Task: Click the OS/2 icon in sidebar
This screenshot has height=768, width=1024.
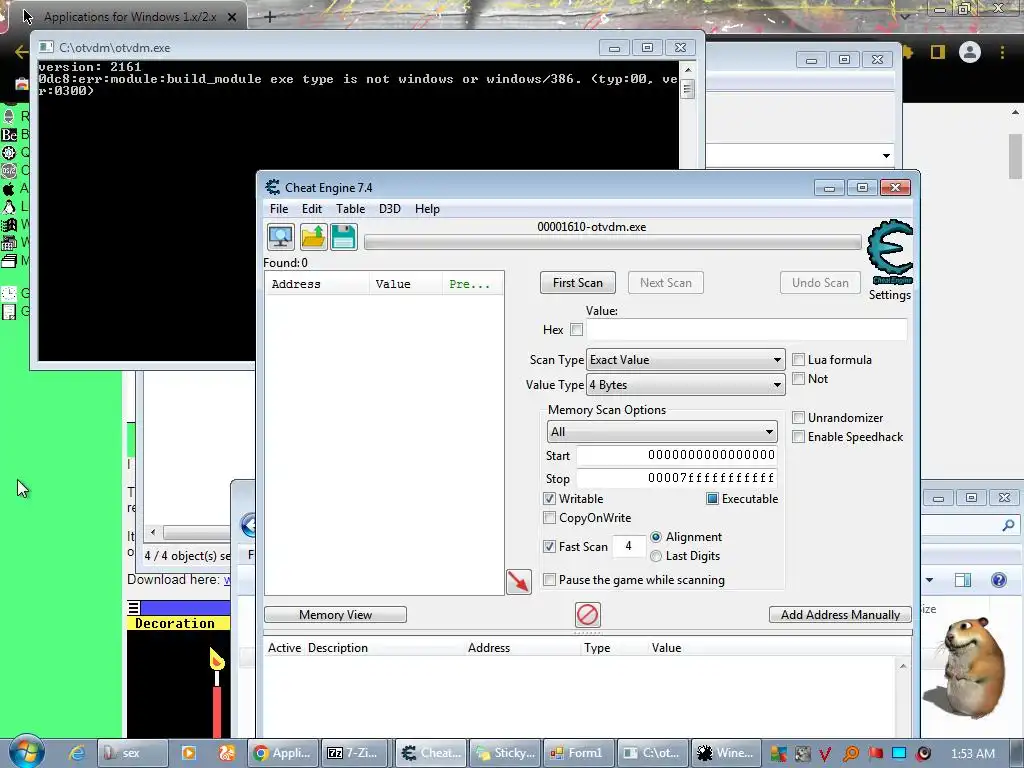Action: tap(8, 170)
